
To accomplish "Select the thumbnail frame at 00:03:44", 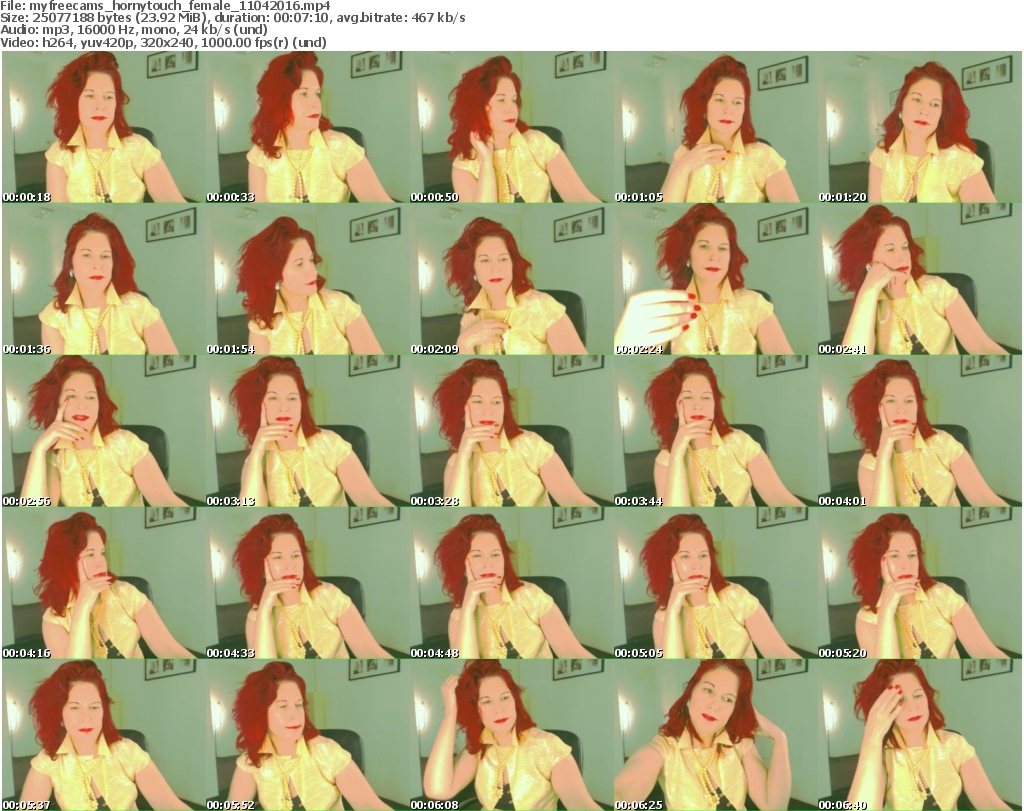I will pyautogui.click(x=715, y=432).
